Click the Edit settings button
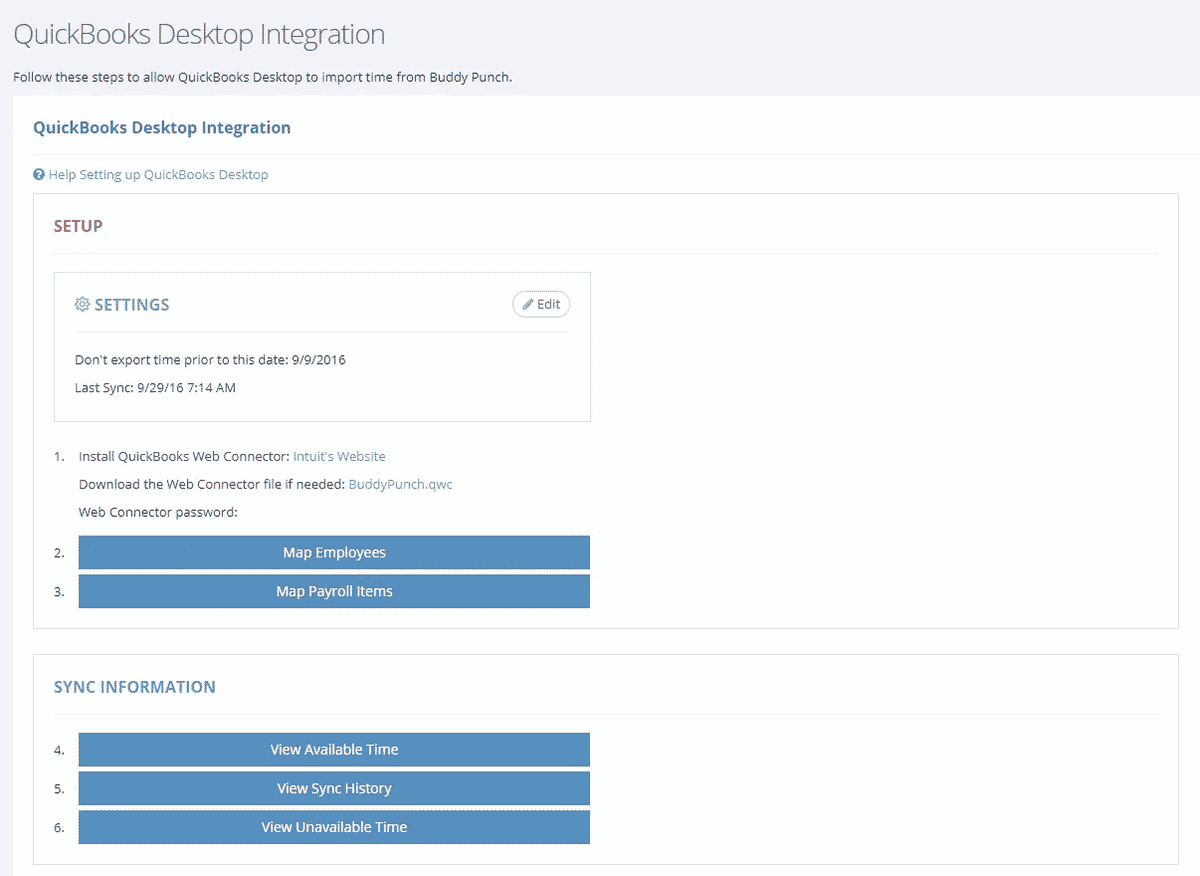 pyautogui.click(x=541, y=304)
